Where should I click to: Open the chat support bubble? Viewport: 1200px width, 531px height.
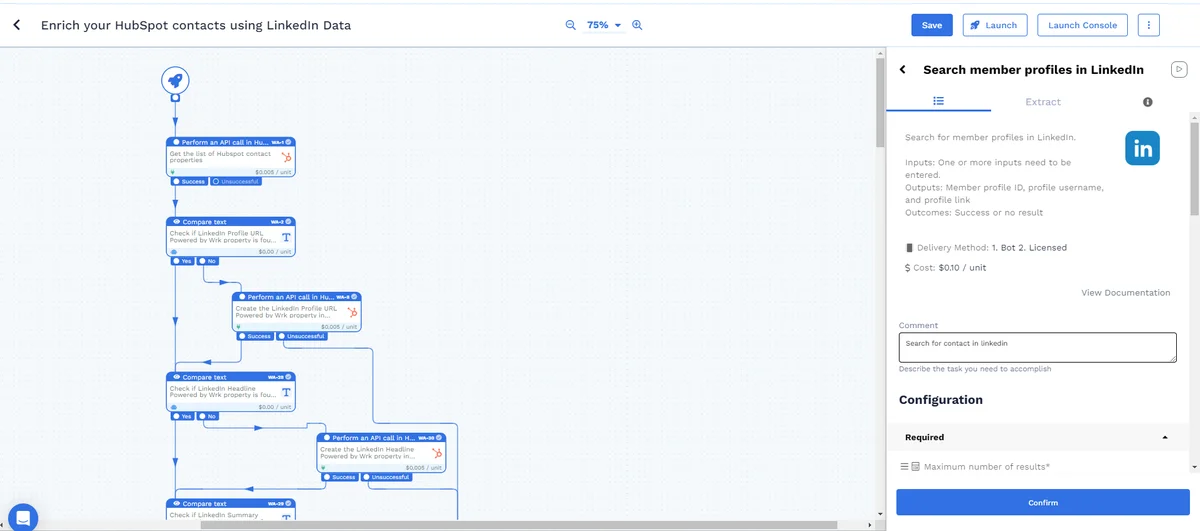point(22,517)
